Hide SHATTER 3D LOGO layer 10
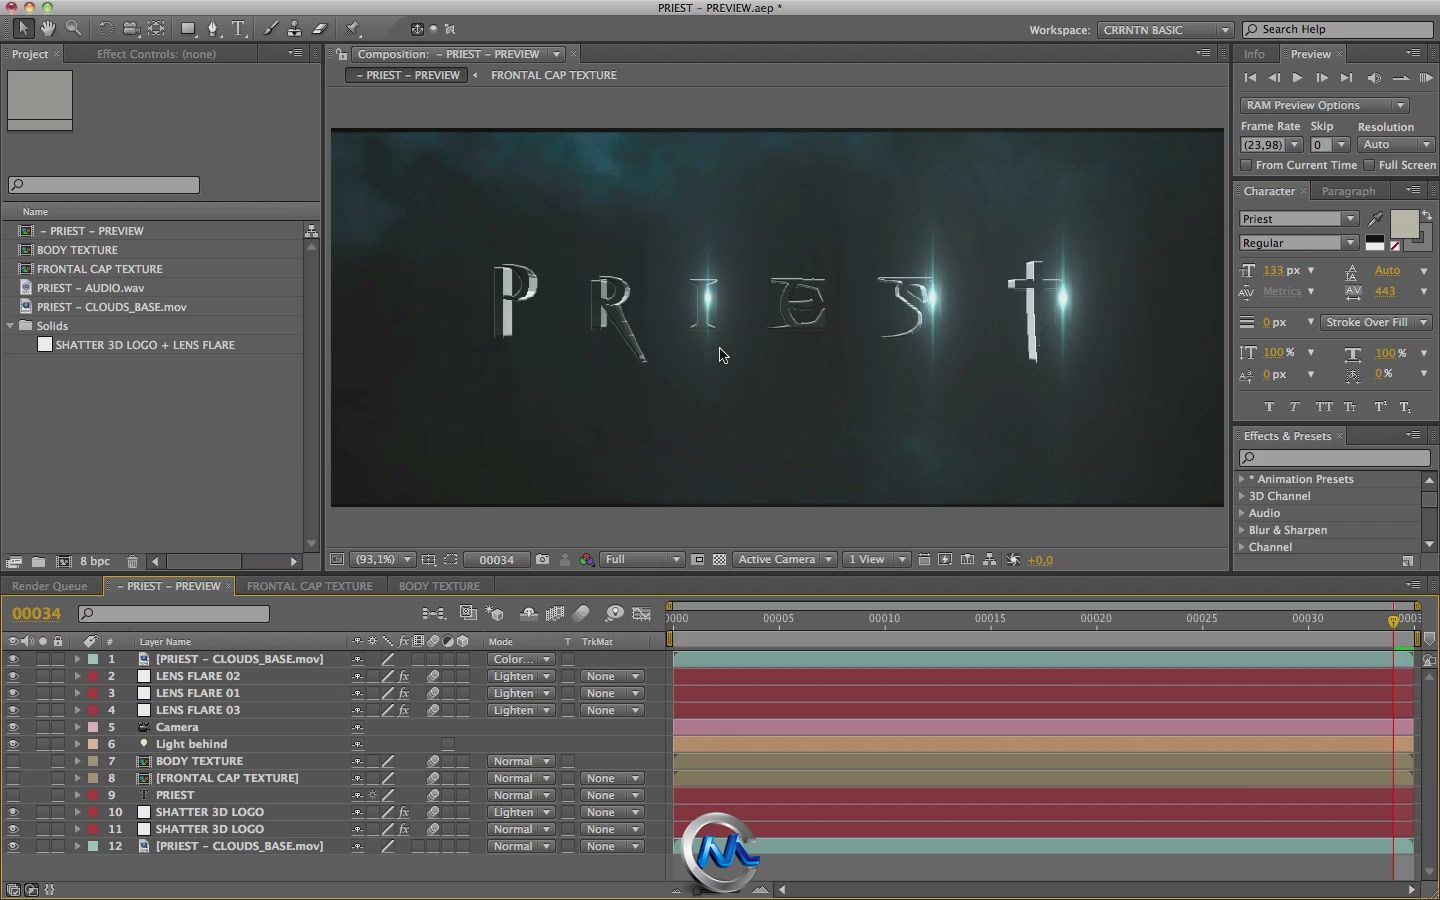 (13, 812)
